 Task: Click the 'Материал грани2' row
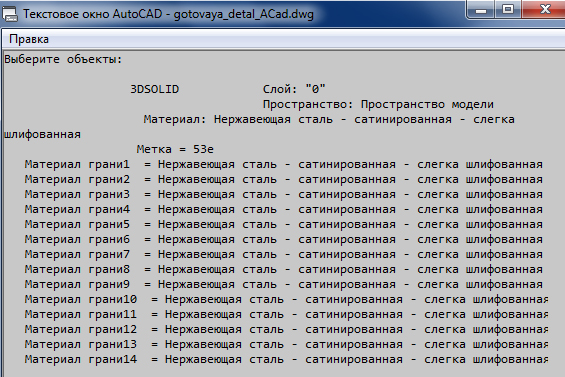coord(284,179)
